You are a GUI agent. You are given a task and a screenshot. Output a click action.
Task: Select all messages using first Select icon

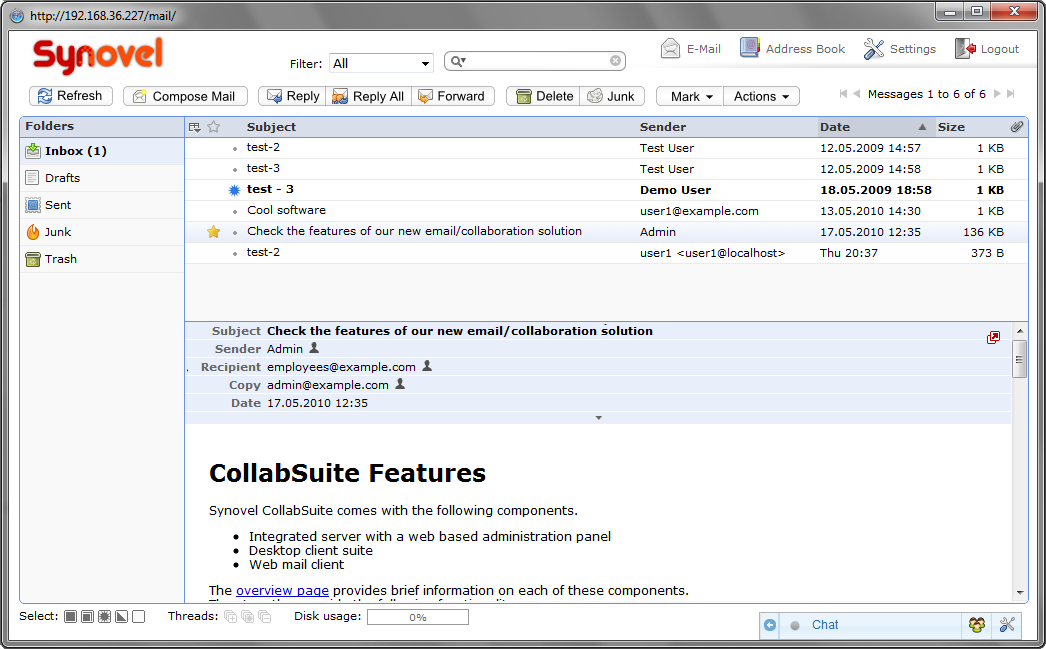71,617
